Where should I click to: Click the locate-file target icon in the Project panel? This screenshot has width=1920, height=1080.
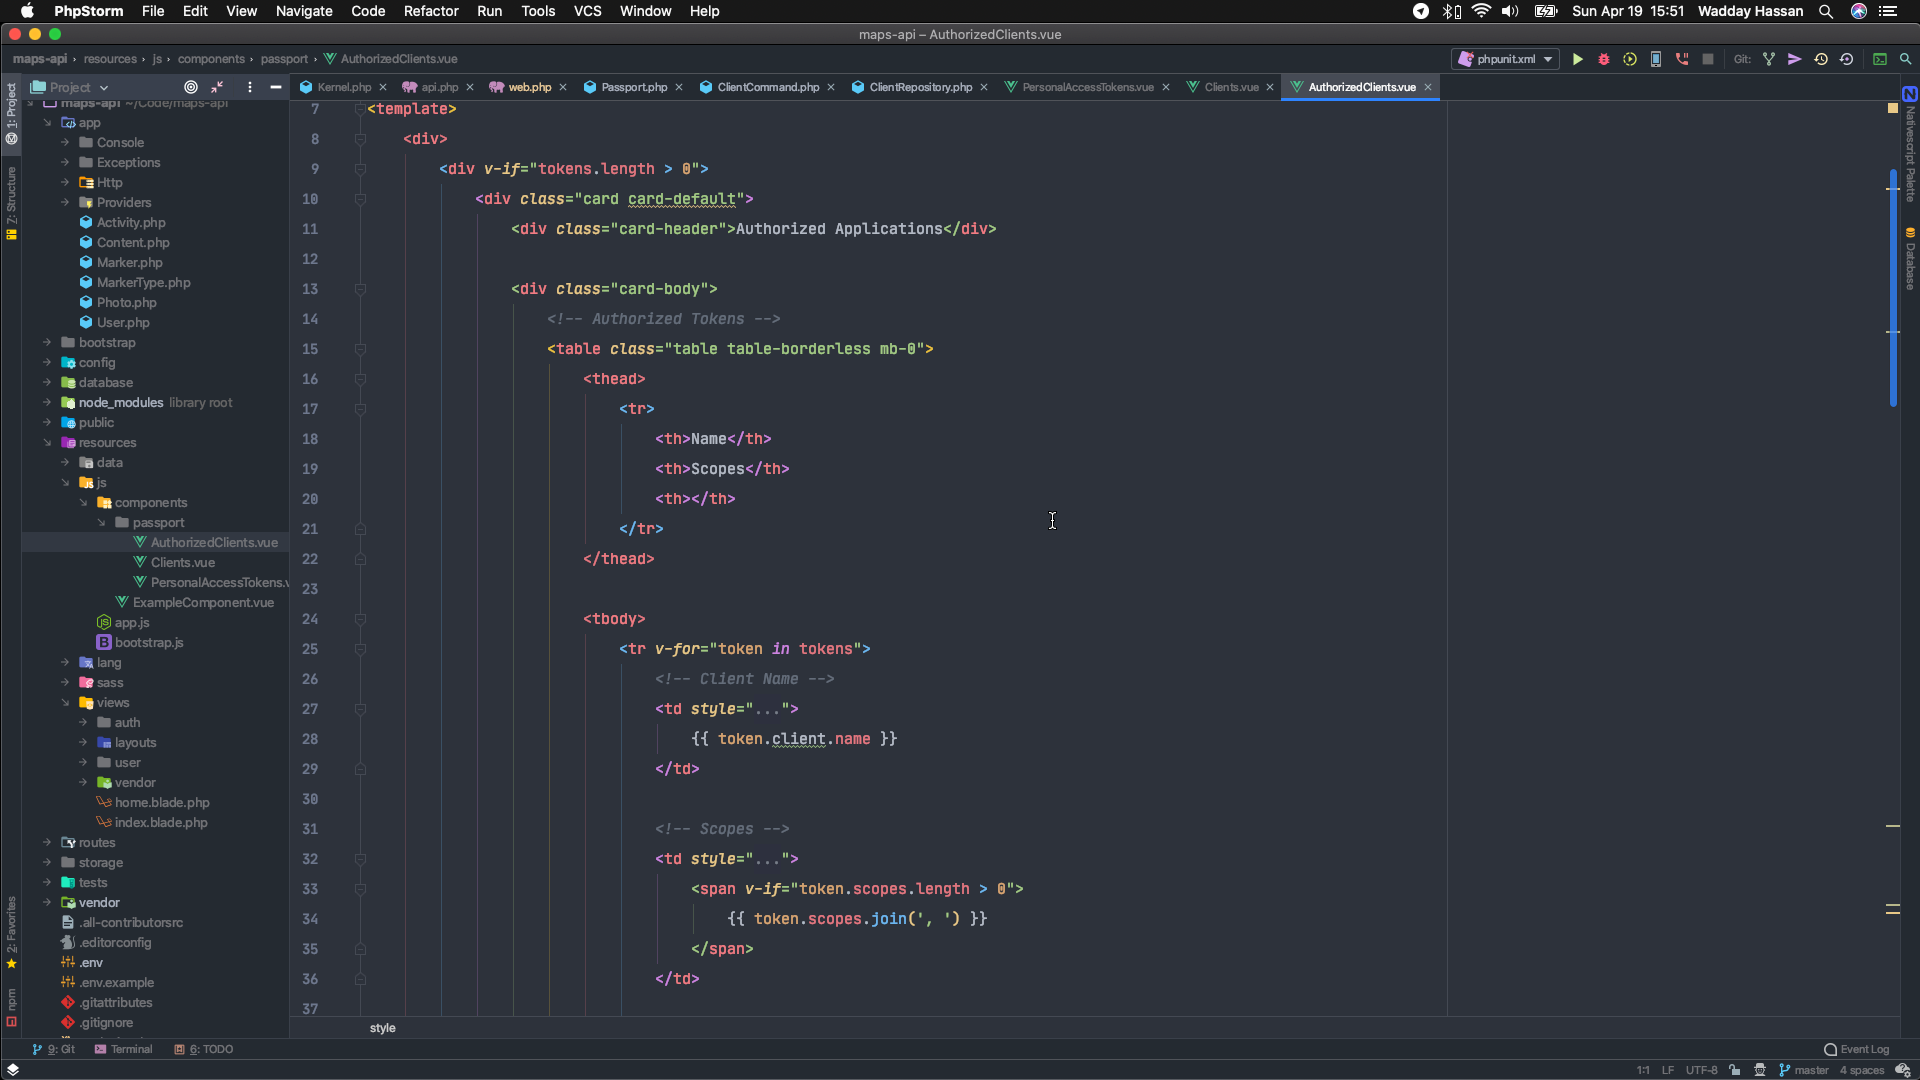tap(191, 88)
